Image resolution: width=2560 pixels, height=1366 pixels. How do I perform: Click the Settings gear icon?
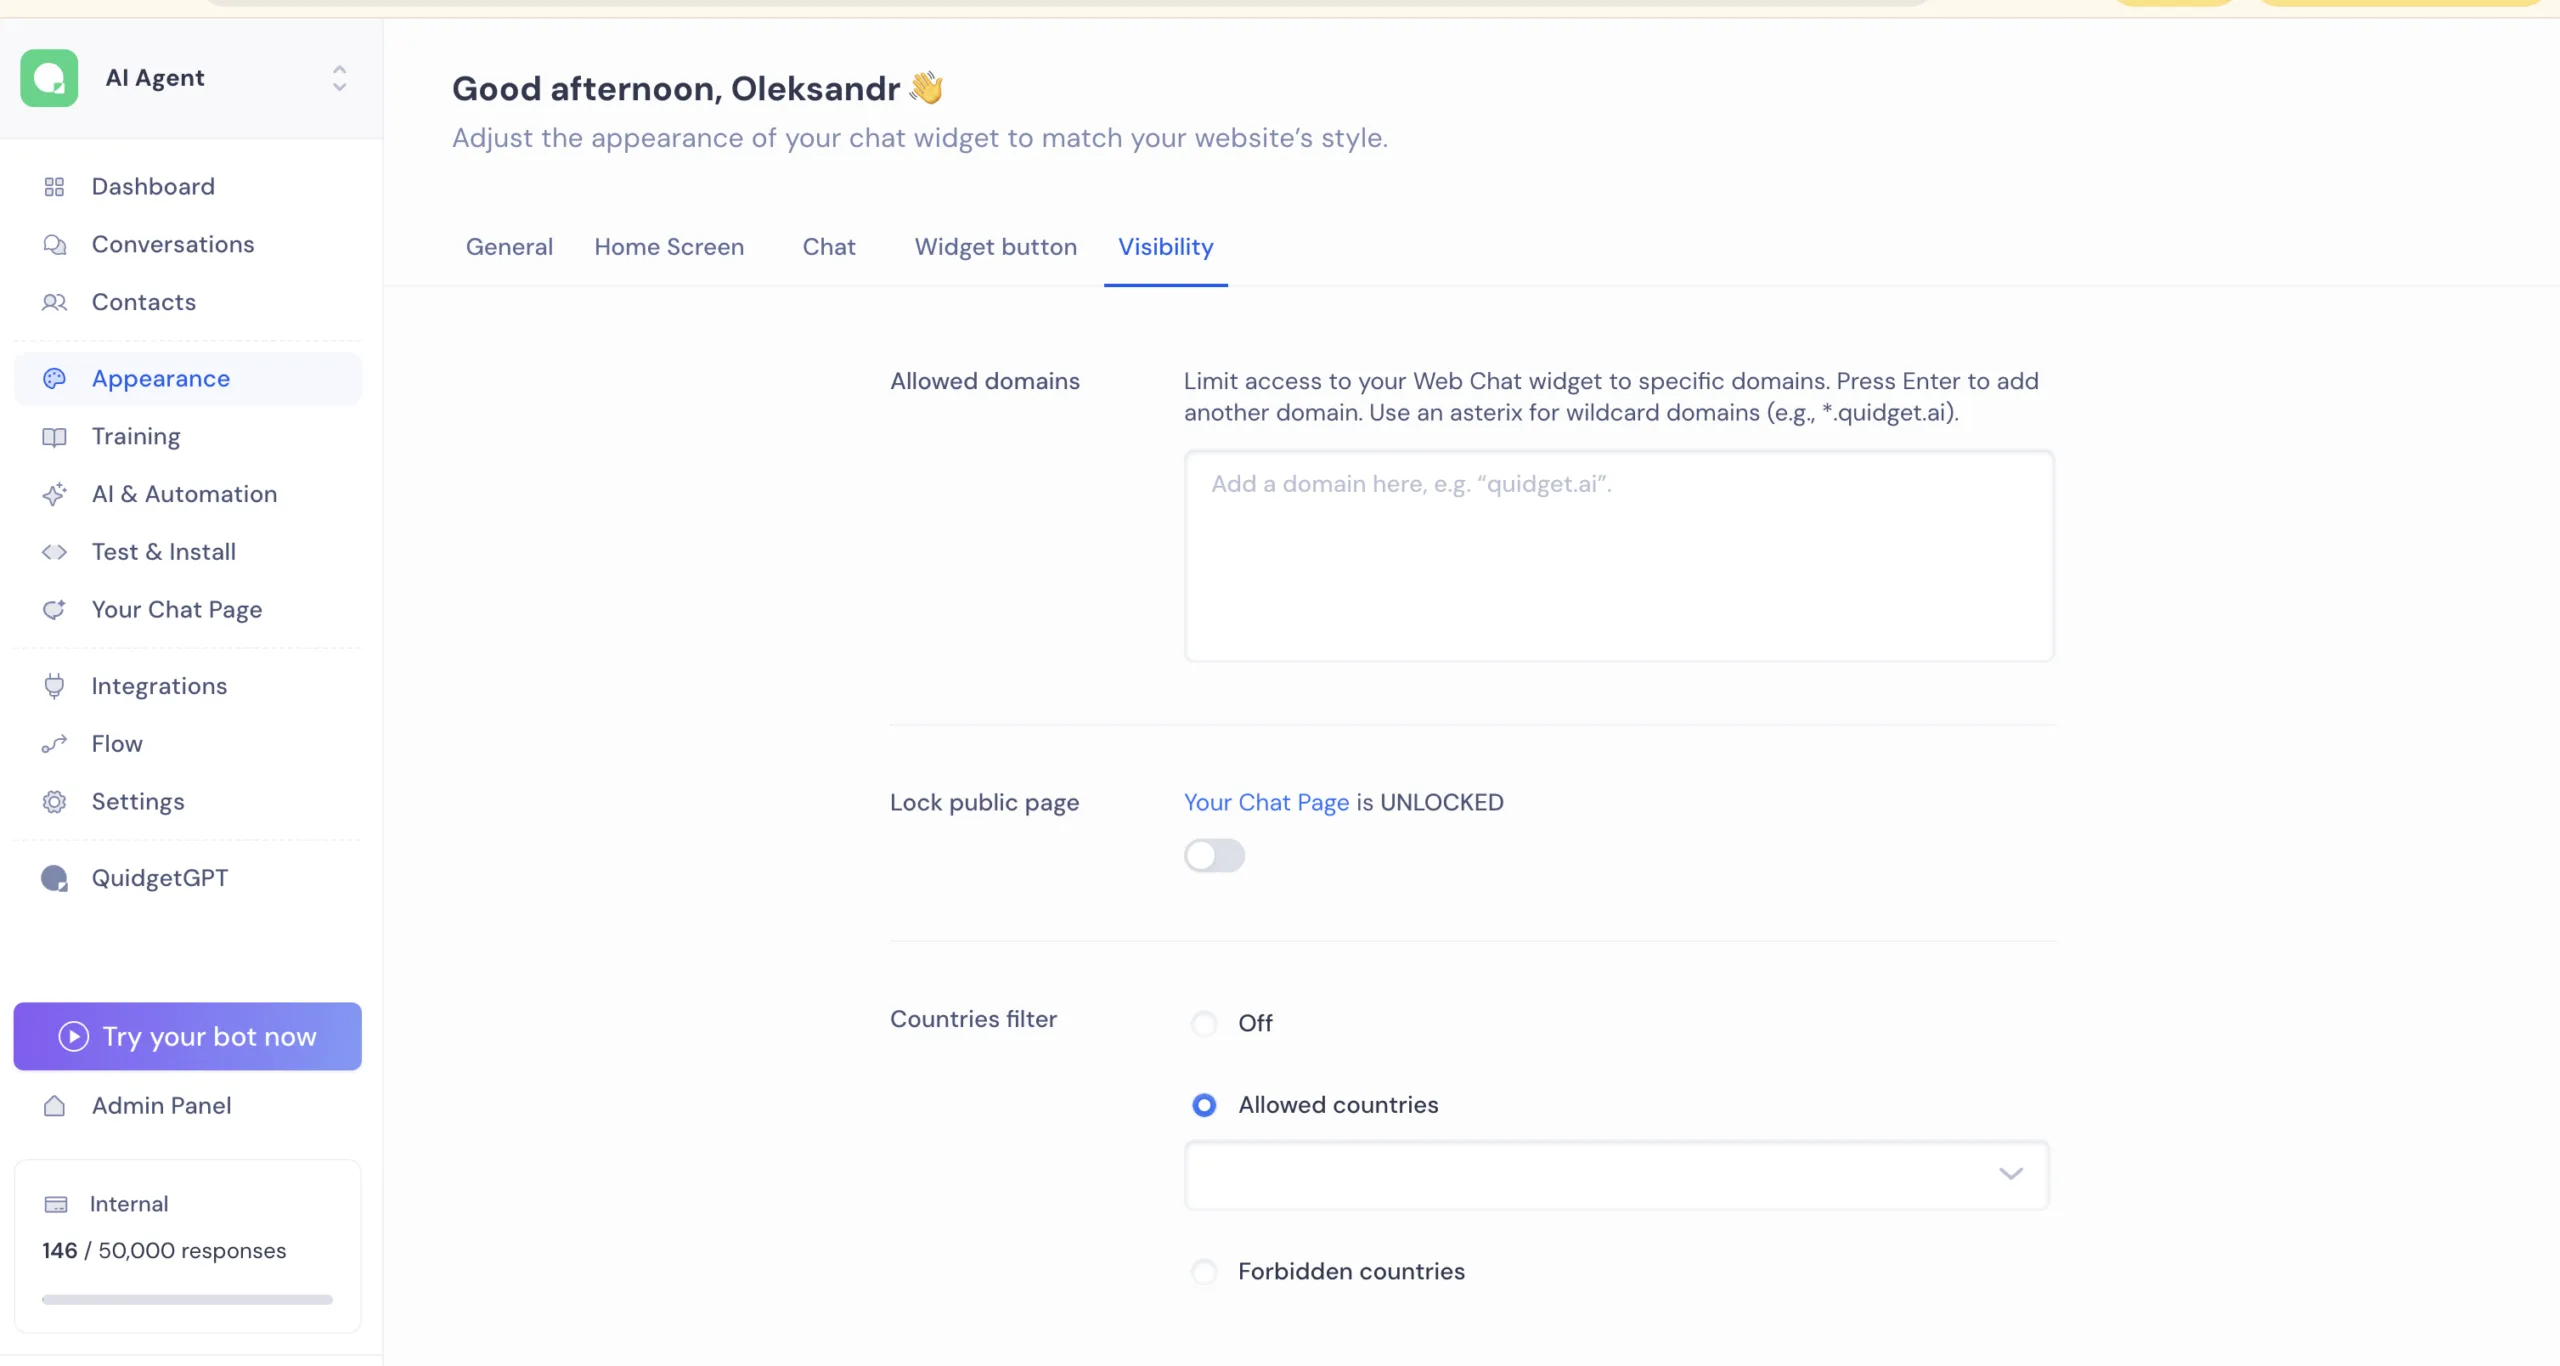[54, 802]
